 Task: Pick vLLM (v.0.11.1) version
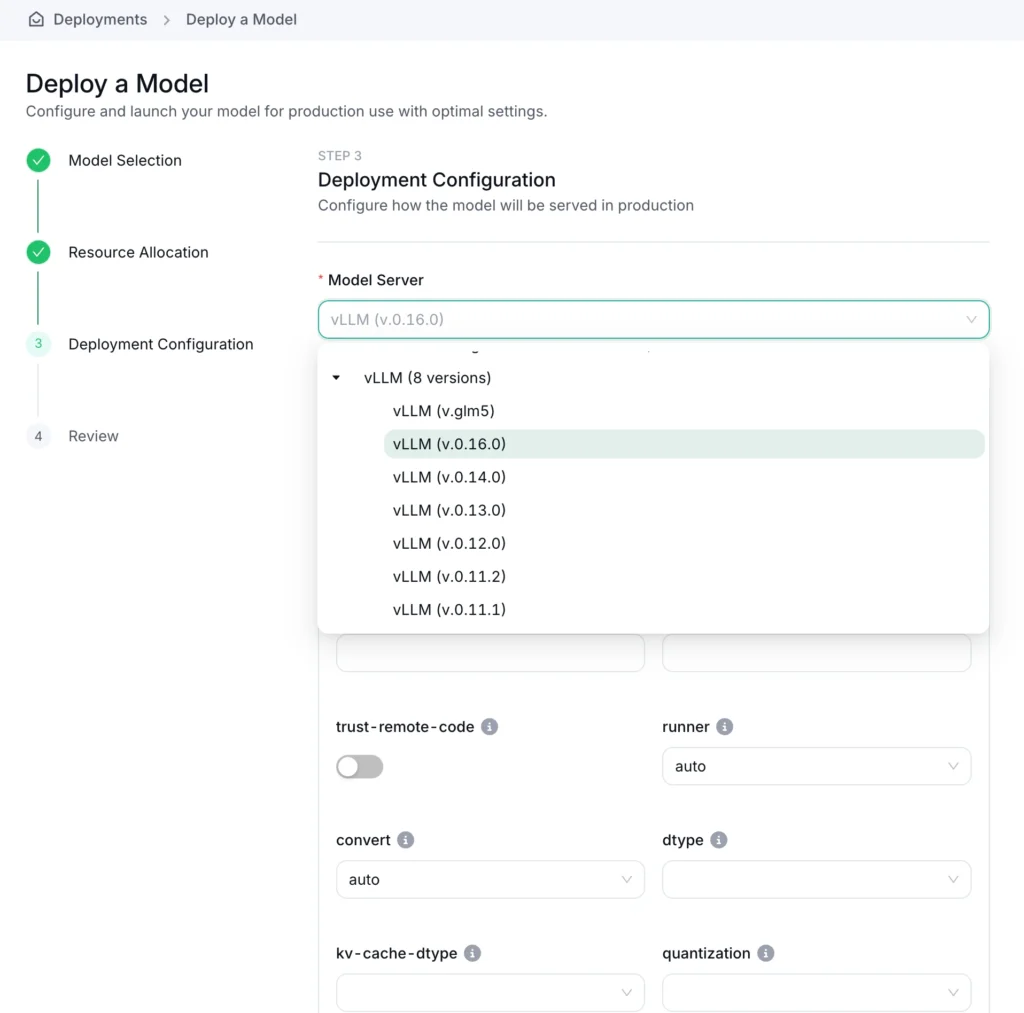click(449, 609)
